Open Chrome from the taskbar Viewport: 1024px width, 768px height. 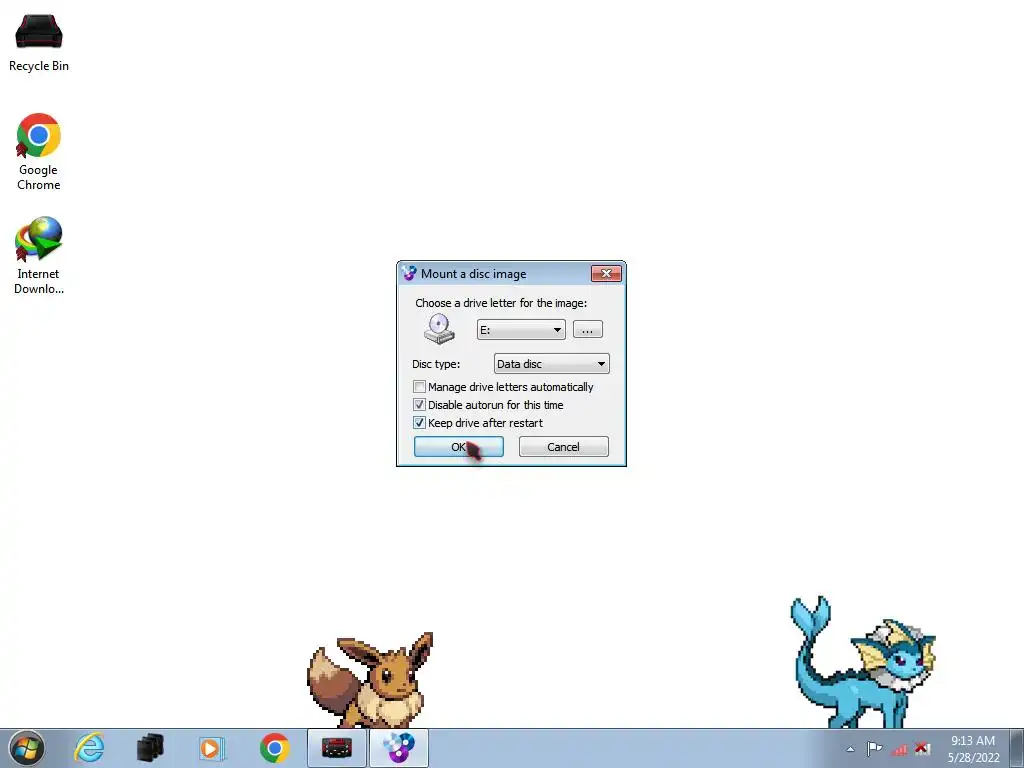(x=274, y=748)
